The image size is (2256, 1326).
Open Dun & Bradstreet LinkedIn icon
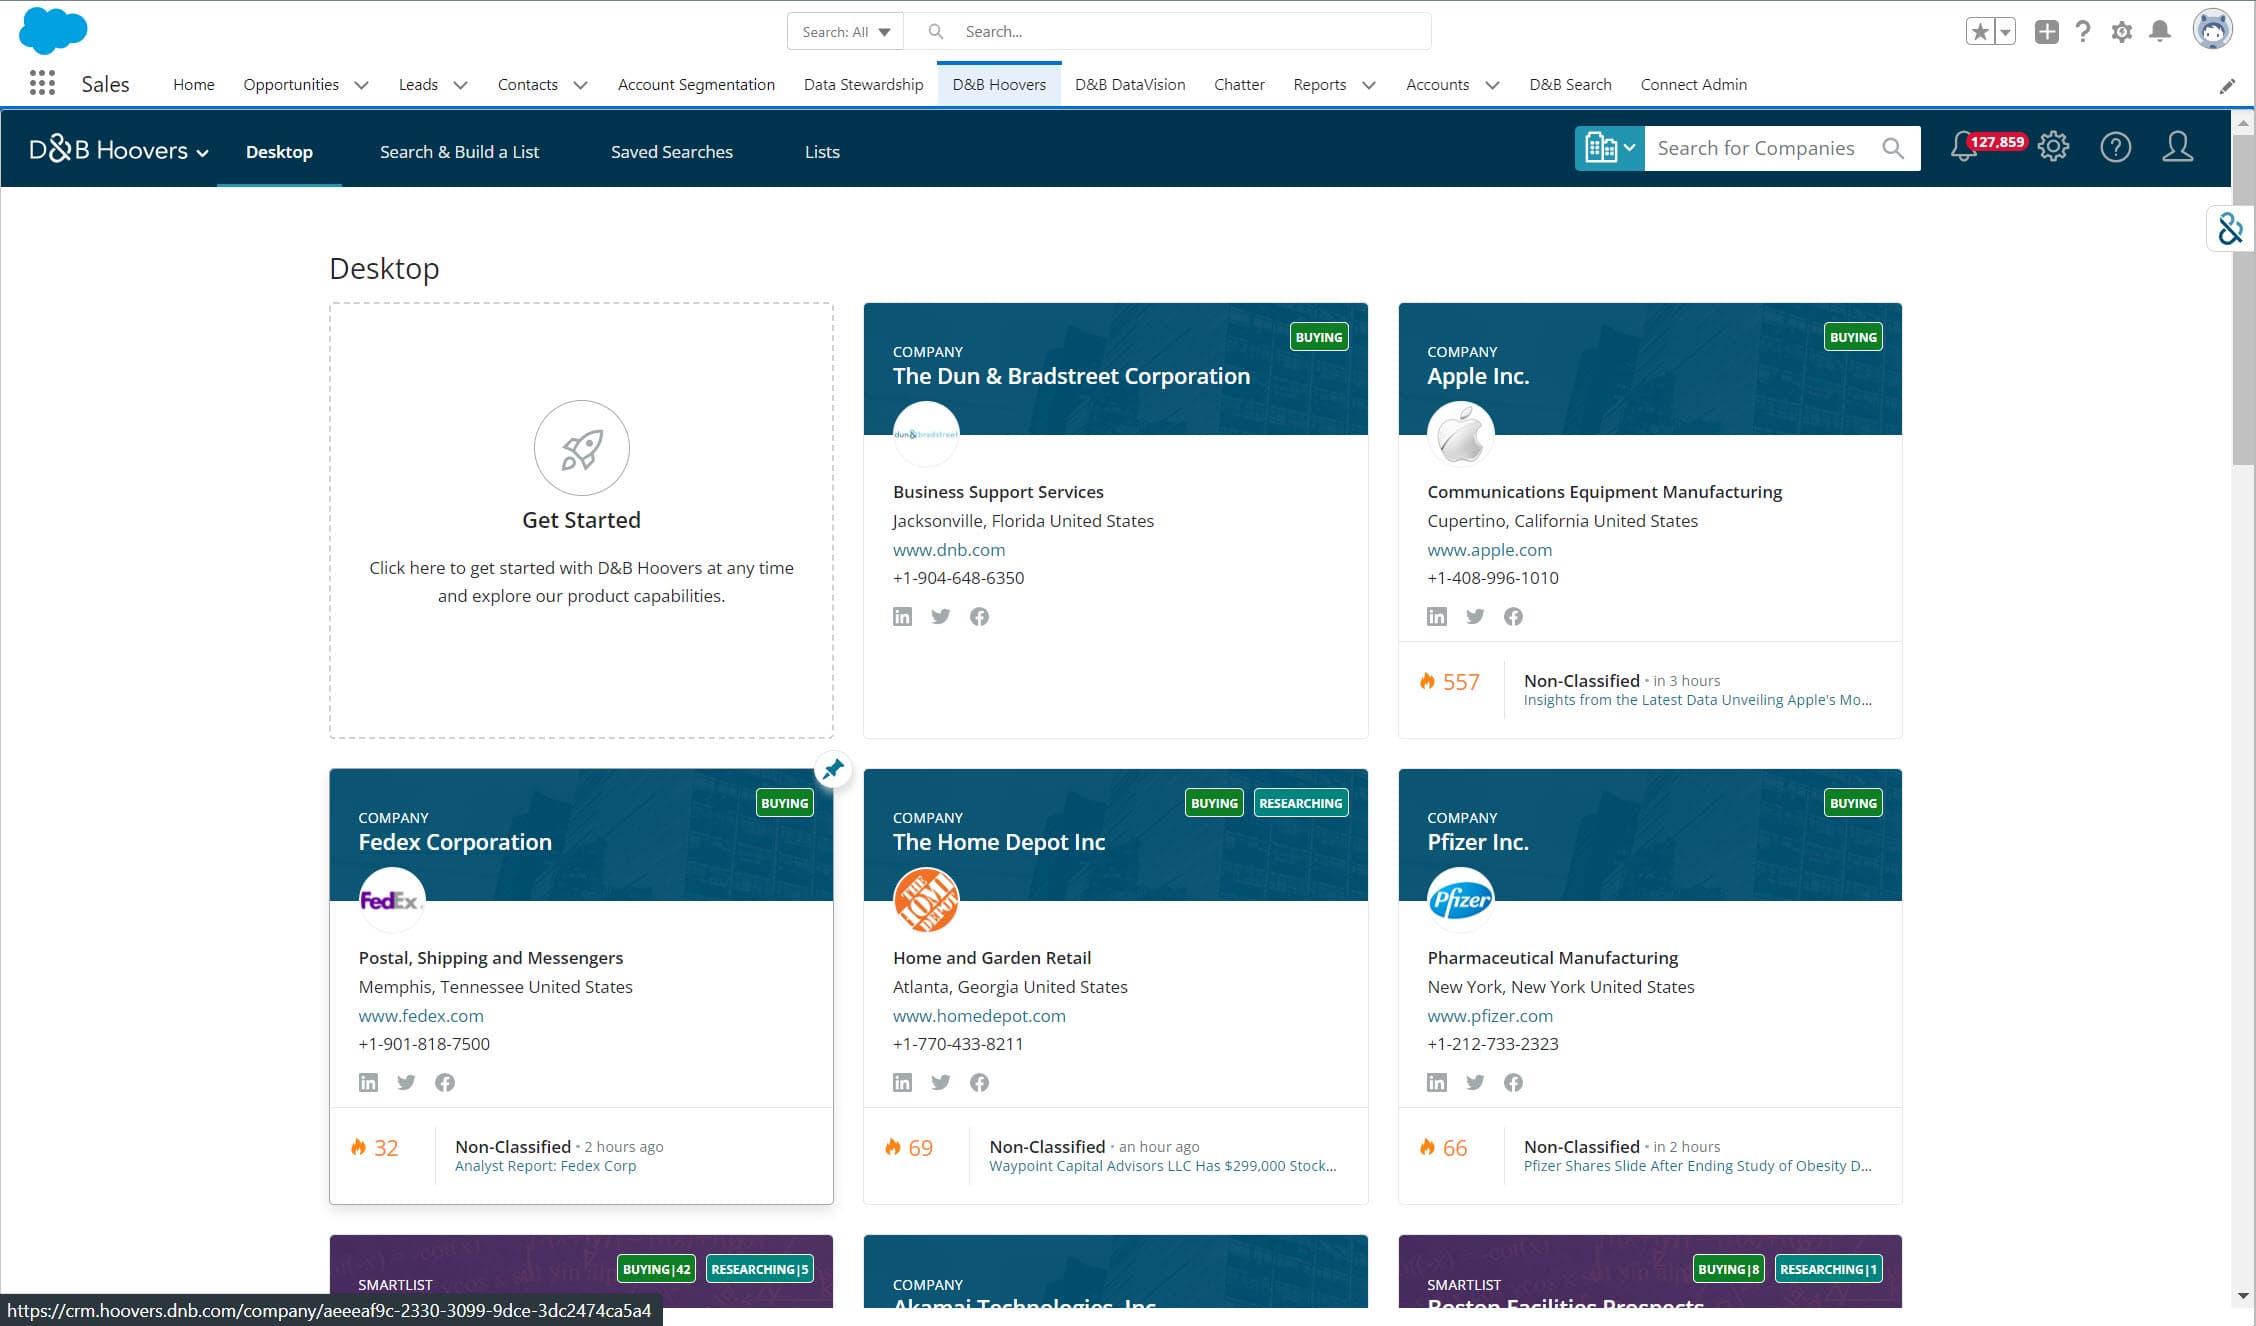[902, 616]
